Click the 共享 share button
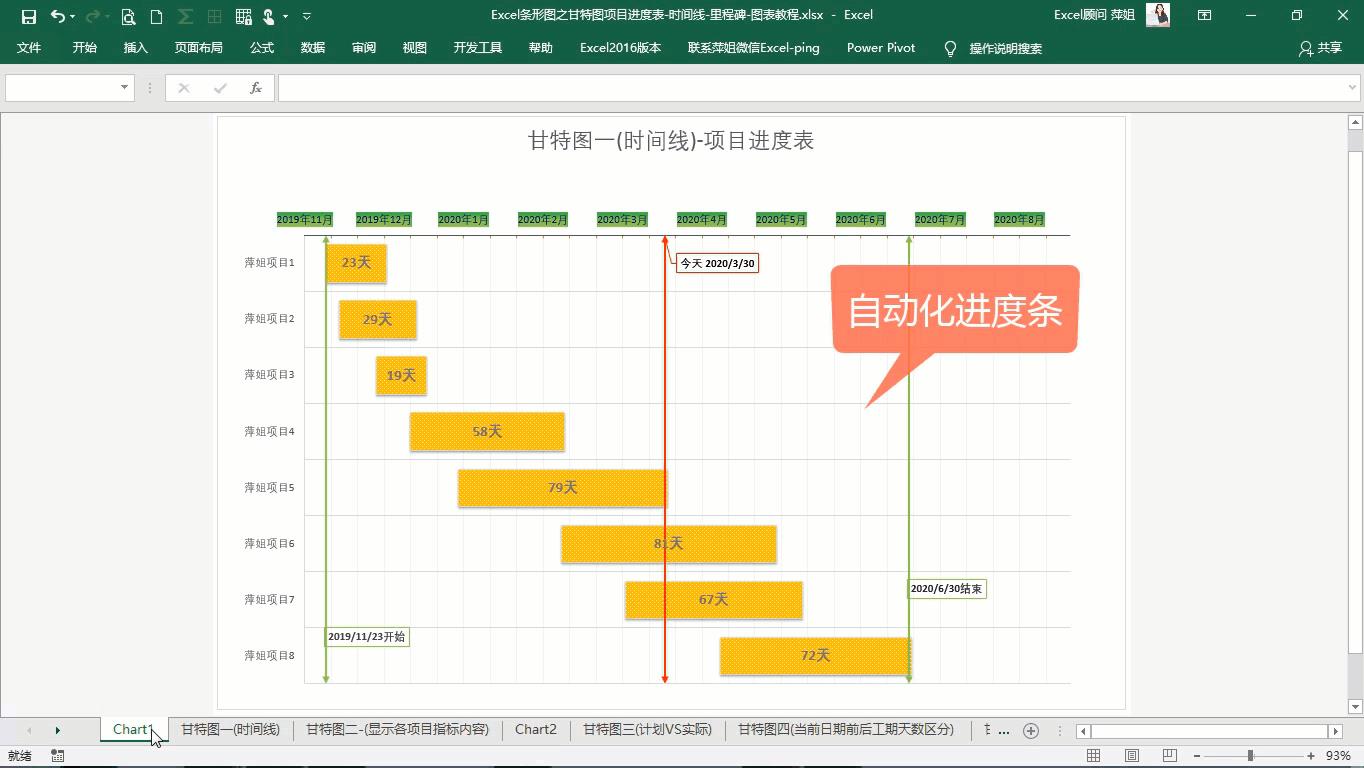Image resolution: width=1364 pixels, height=768 pixels. [1320, 48]
